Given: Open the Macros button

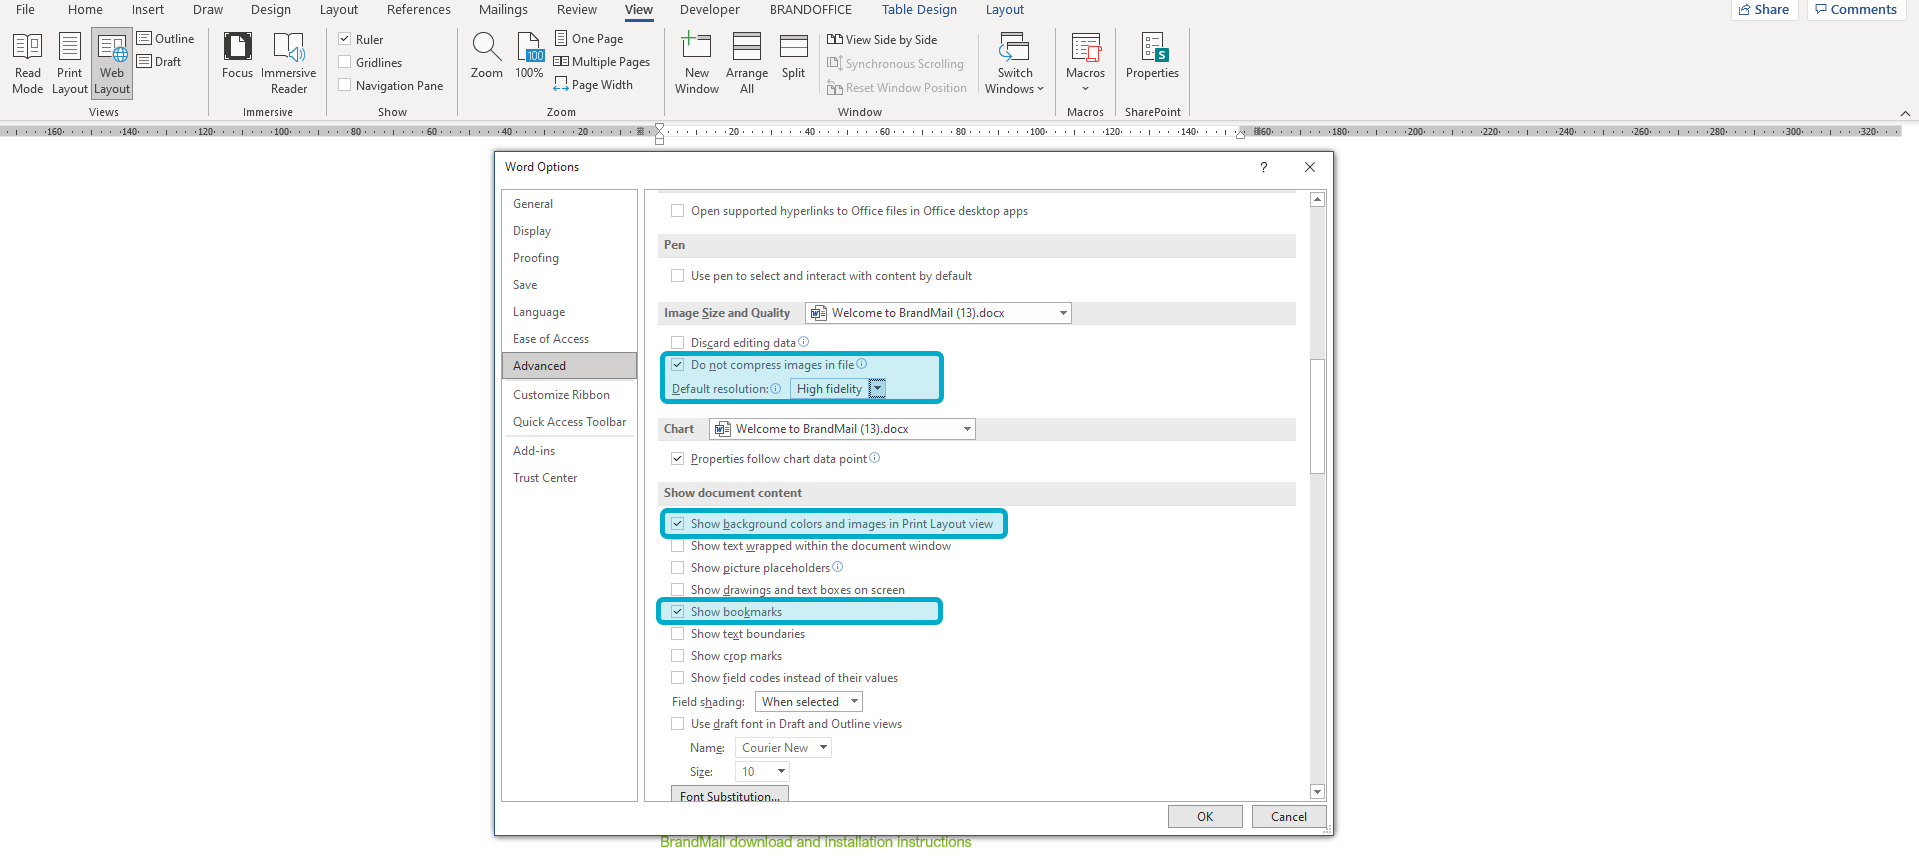Looking at the screenshot, I should [x=1086, y=63].
